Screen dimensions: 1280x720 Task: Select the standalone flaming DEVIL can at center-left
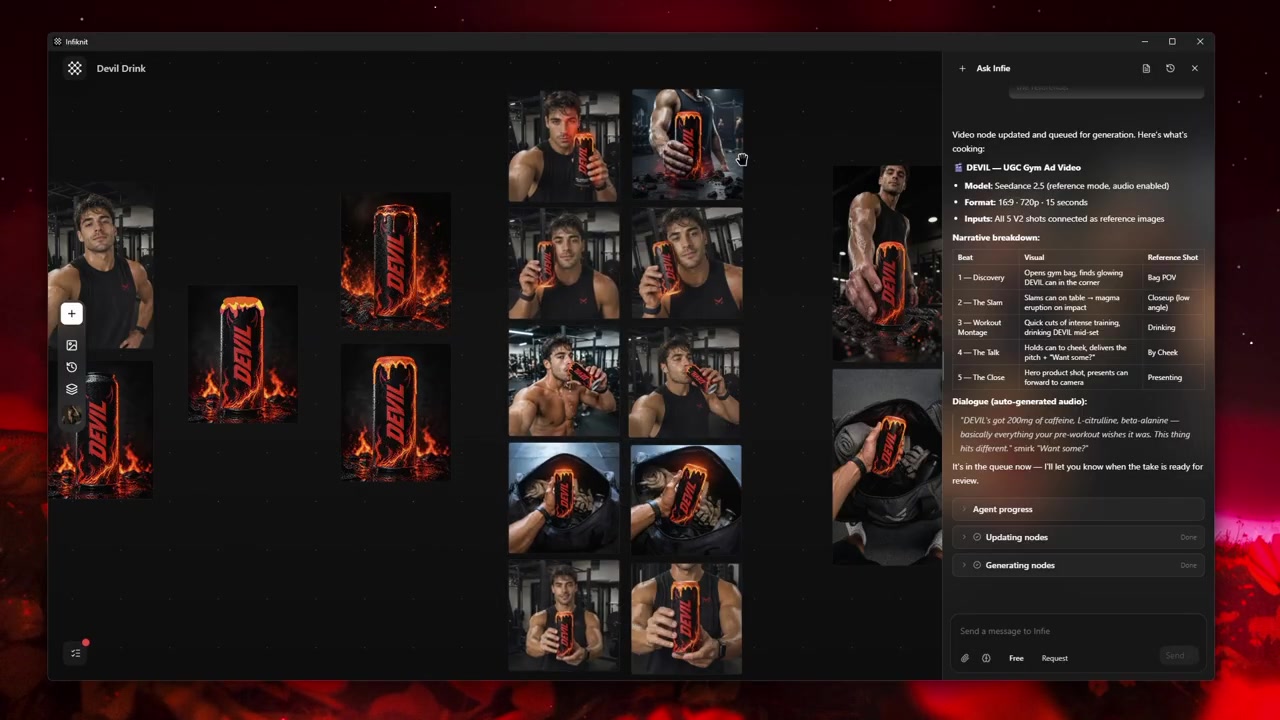point(243,354)
